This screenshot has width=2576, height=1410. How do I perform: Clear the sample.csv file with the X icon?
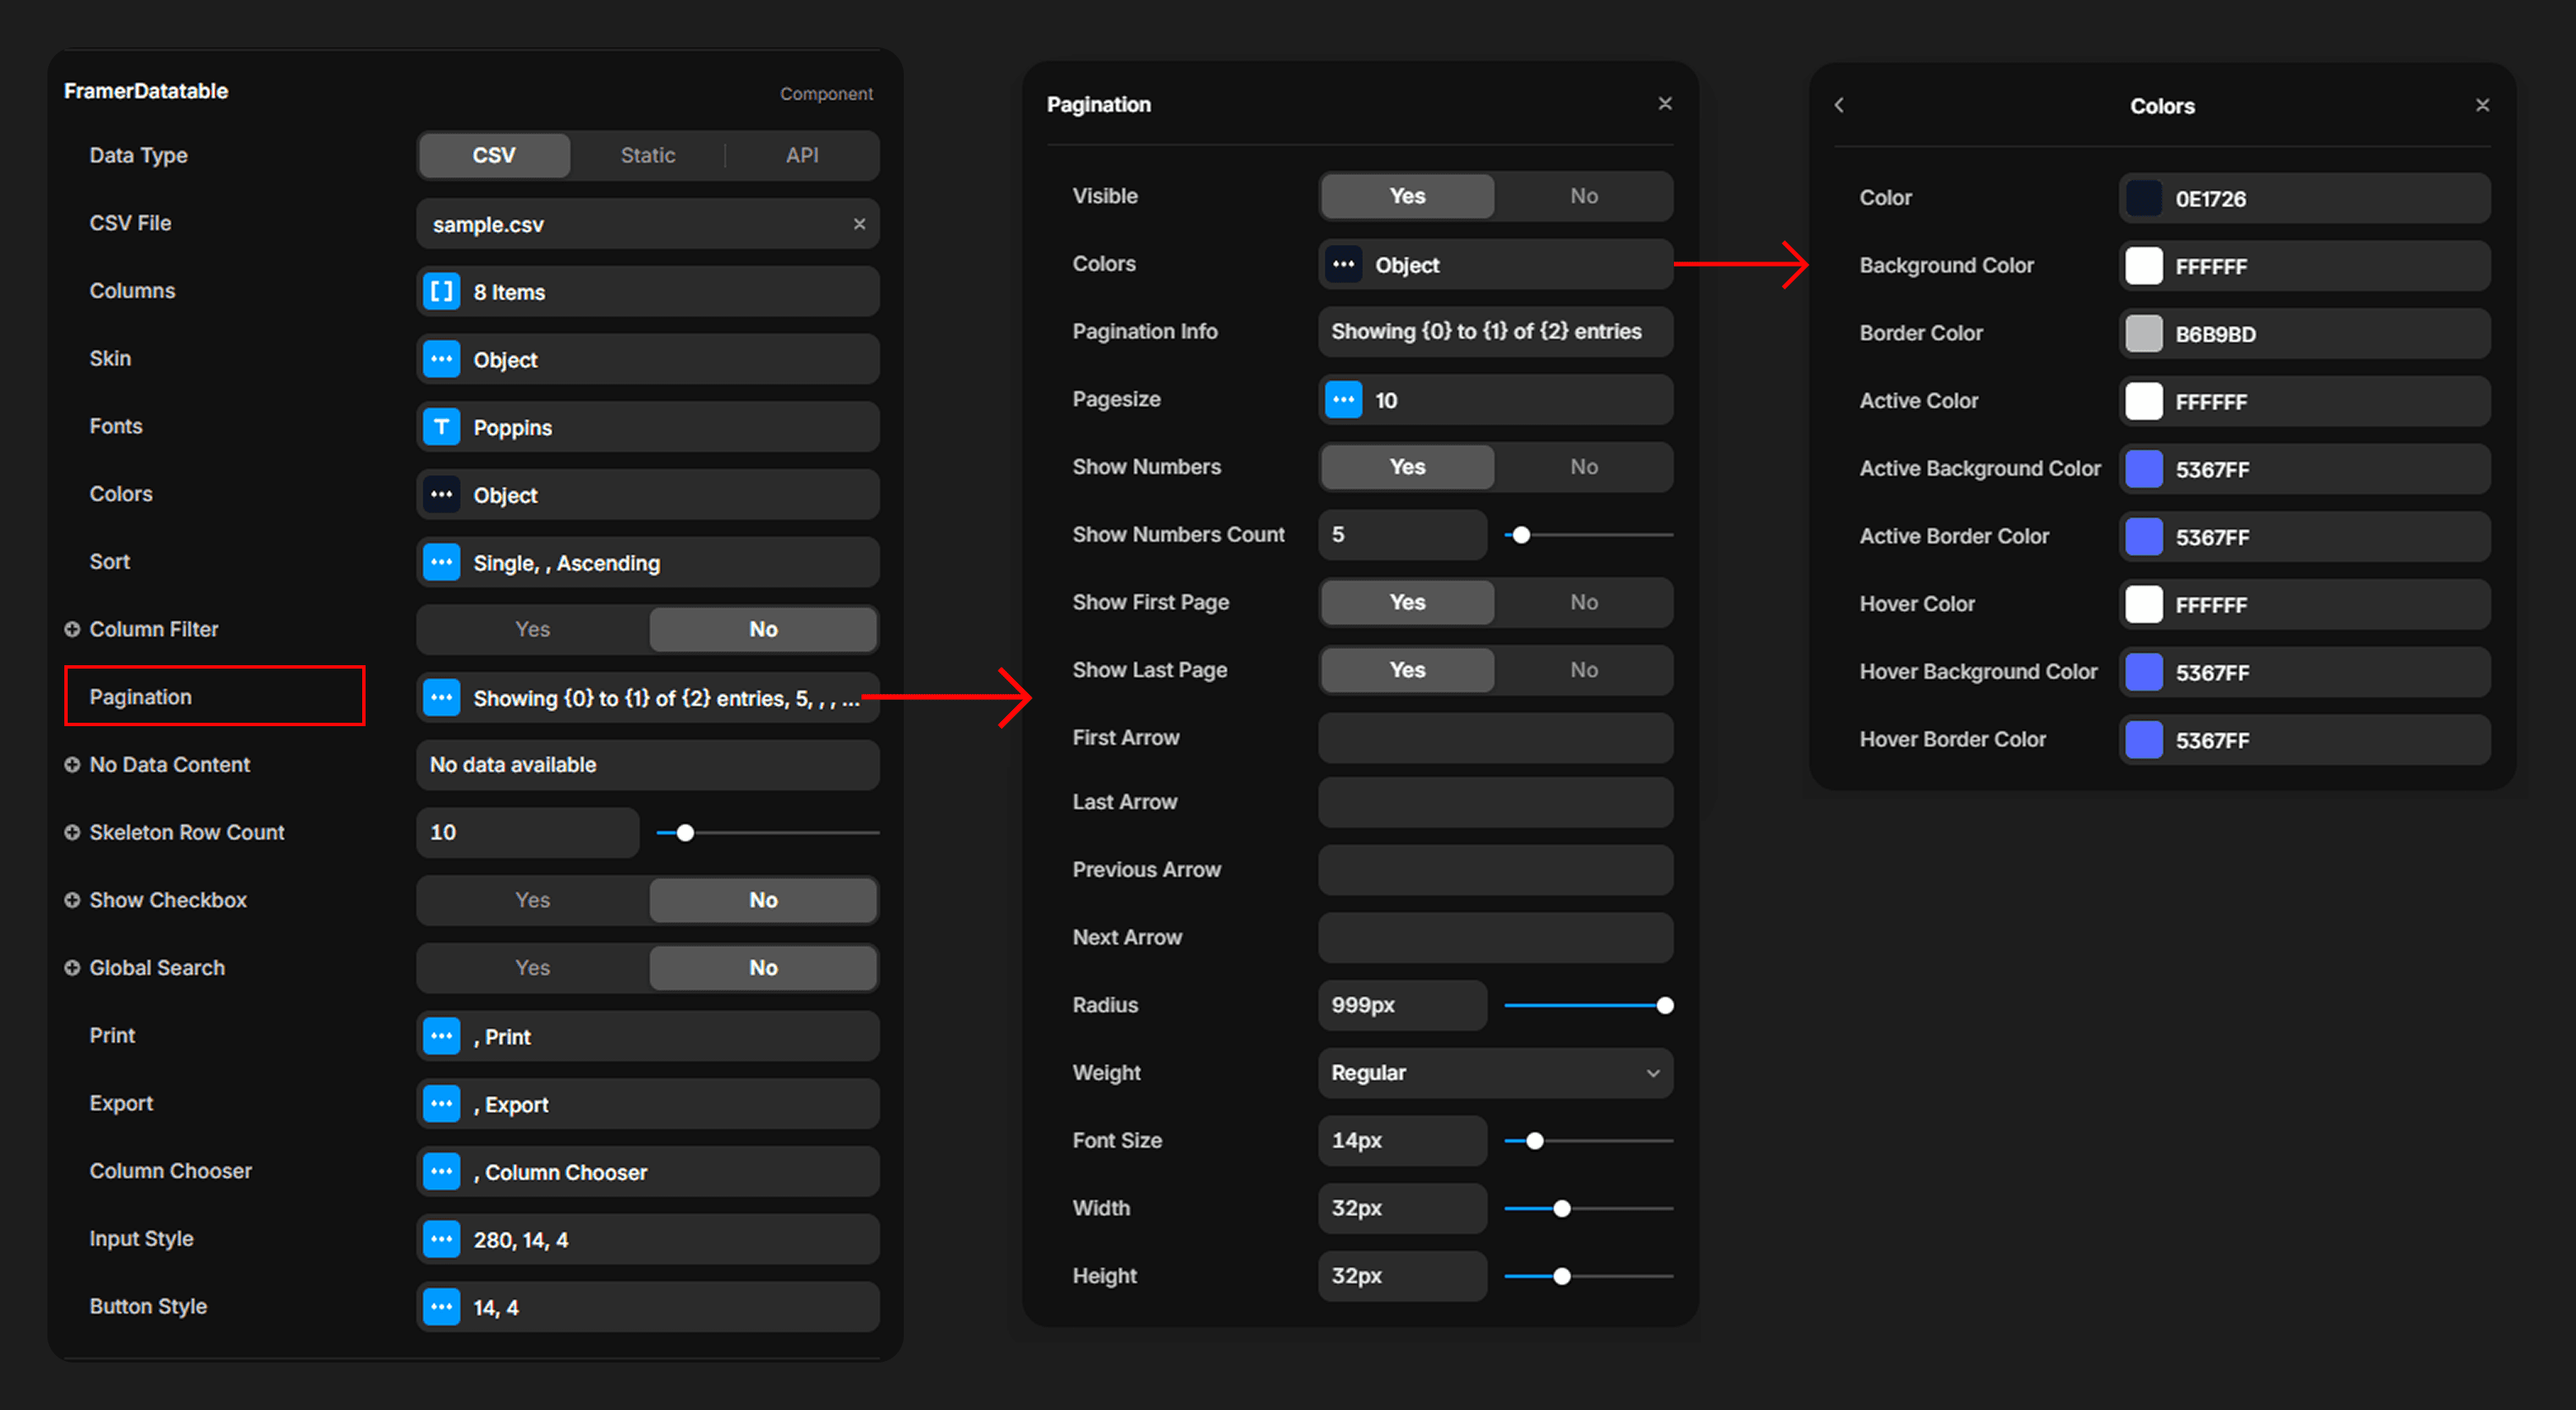[859, 224]
